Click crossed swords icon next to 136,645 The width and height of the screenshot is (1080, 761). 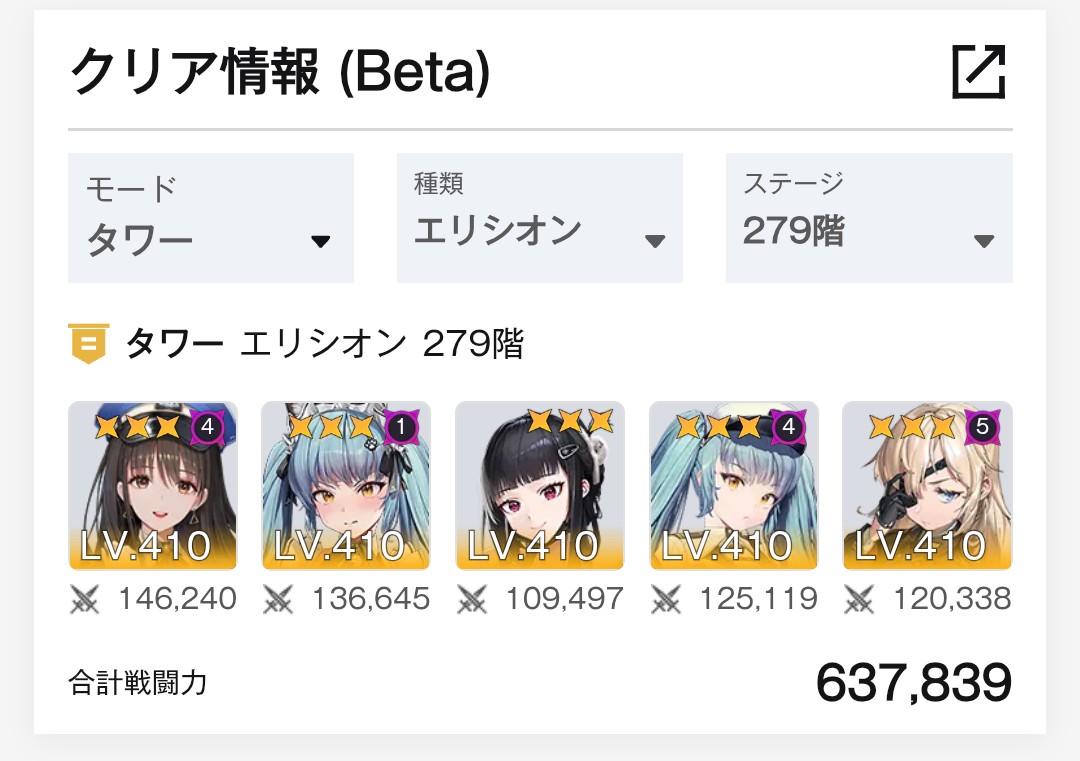point(278,599)
